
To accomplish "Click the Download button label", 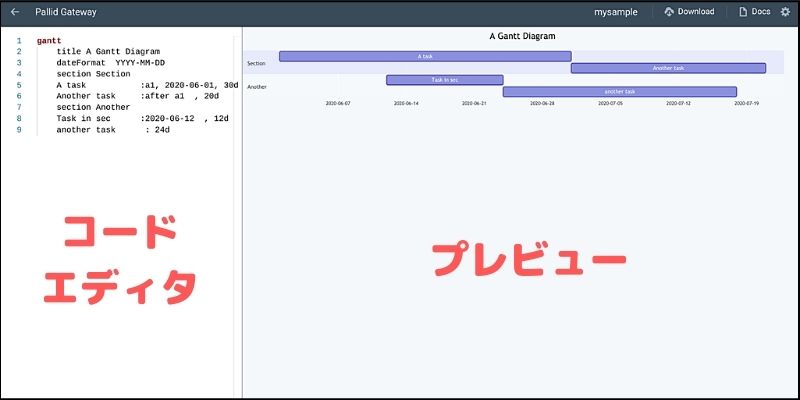I will [x=696, y=12].
